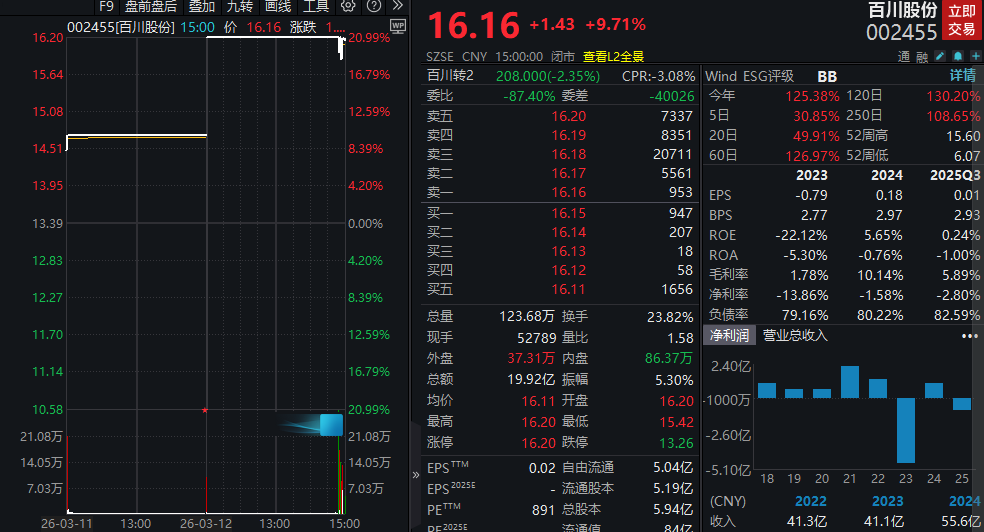Select the 净利润 tab

pos(729,336)
